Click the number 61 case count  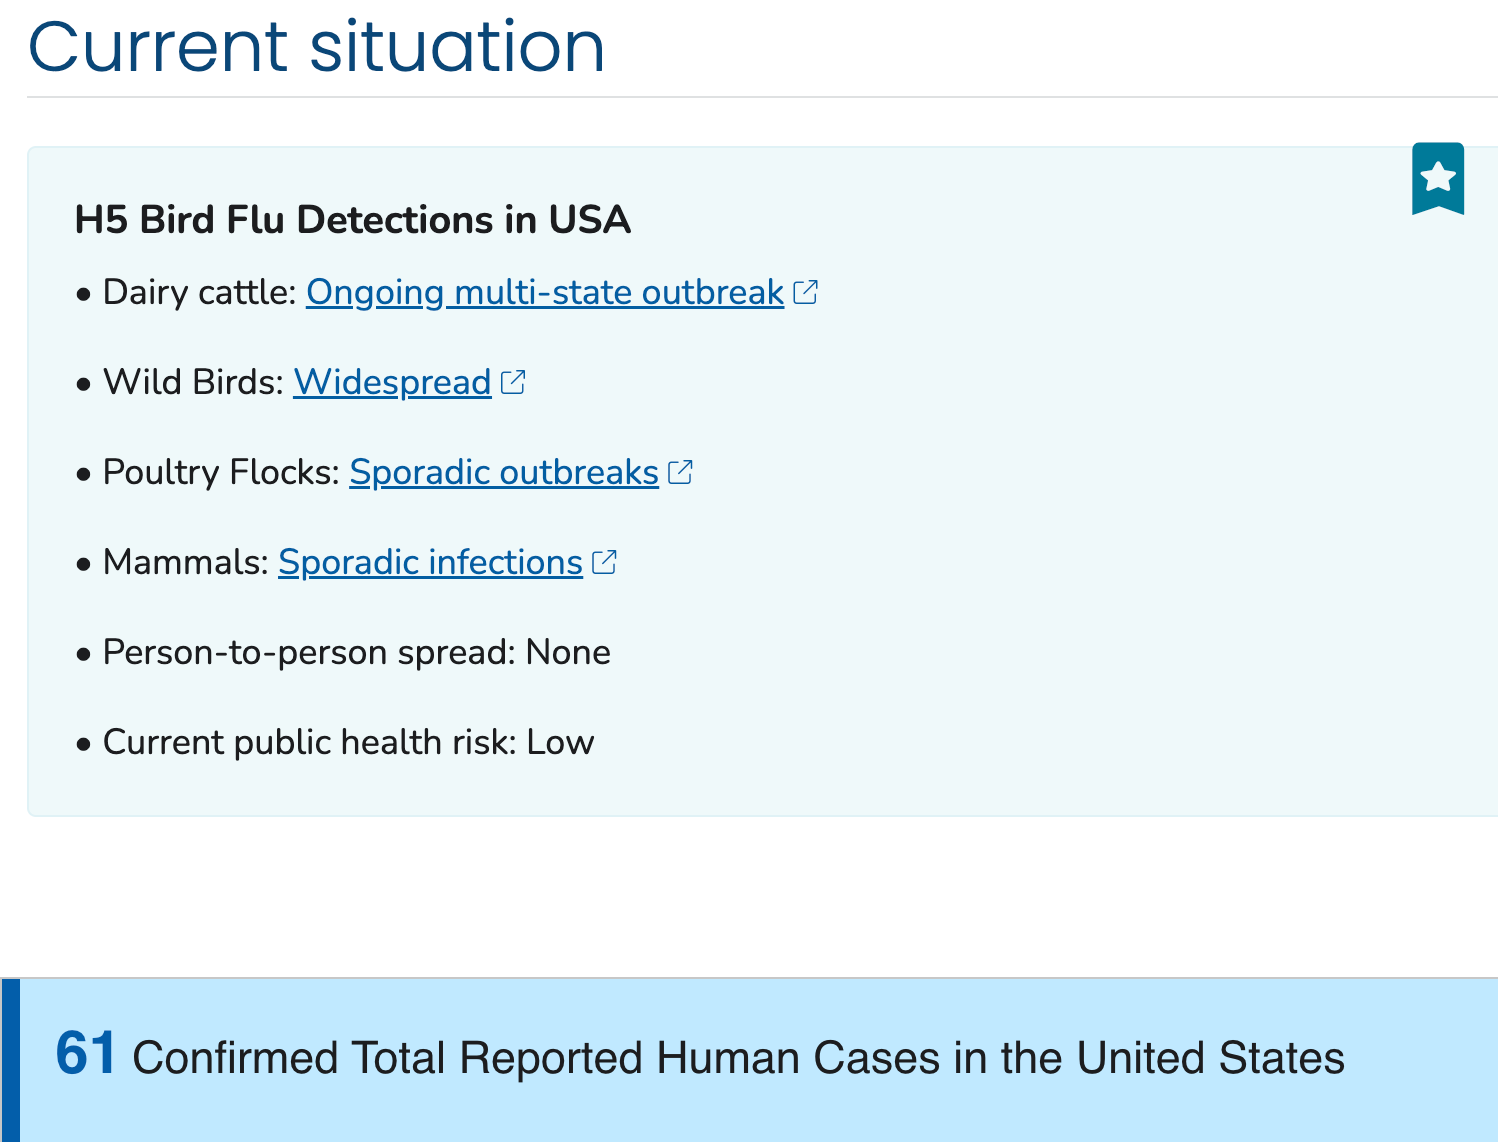(x=86, y=1054)
